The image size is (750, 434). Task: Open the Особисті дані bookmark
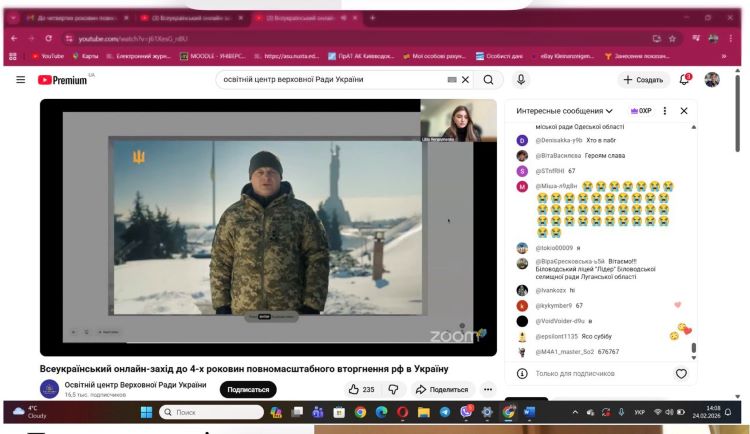pyautogui.click(x=499, y=56)
